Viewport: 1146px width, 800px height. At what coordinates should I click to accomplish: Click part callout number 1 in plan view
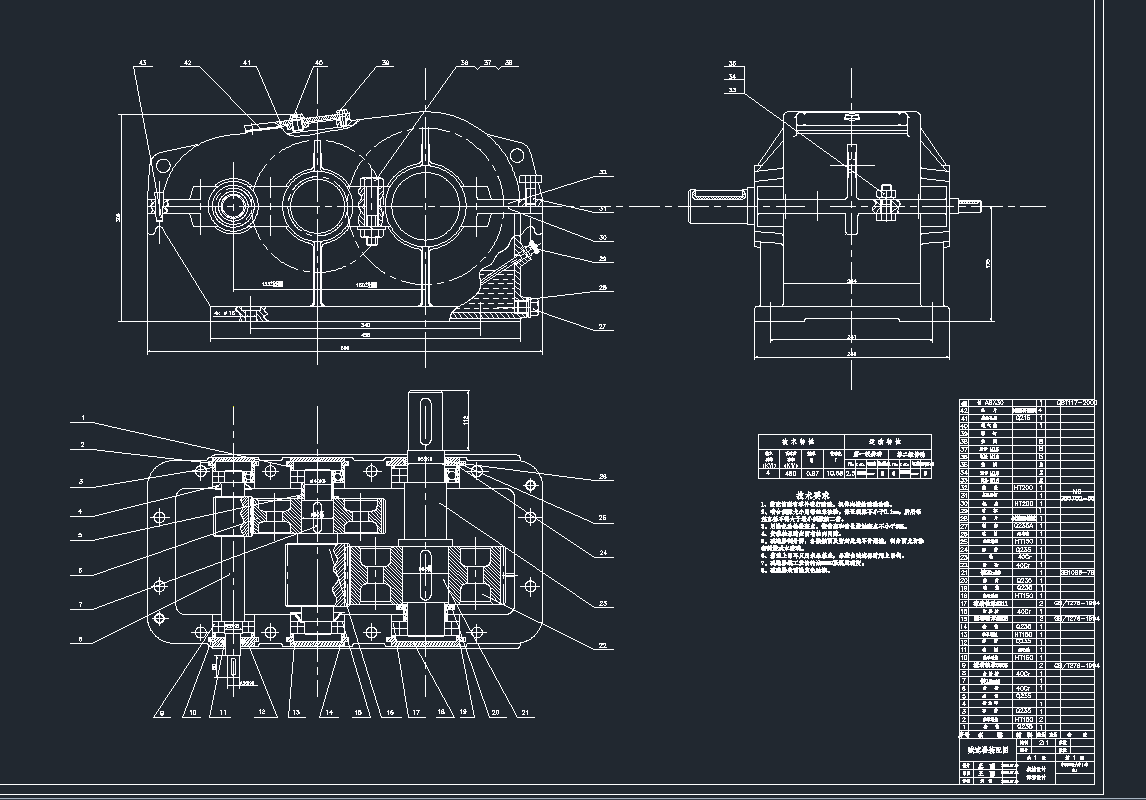(x=85, y=418)
